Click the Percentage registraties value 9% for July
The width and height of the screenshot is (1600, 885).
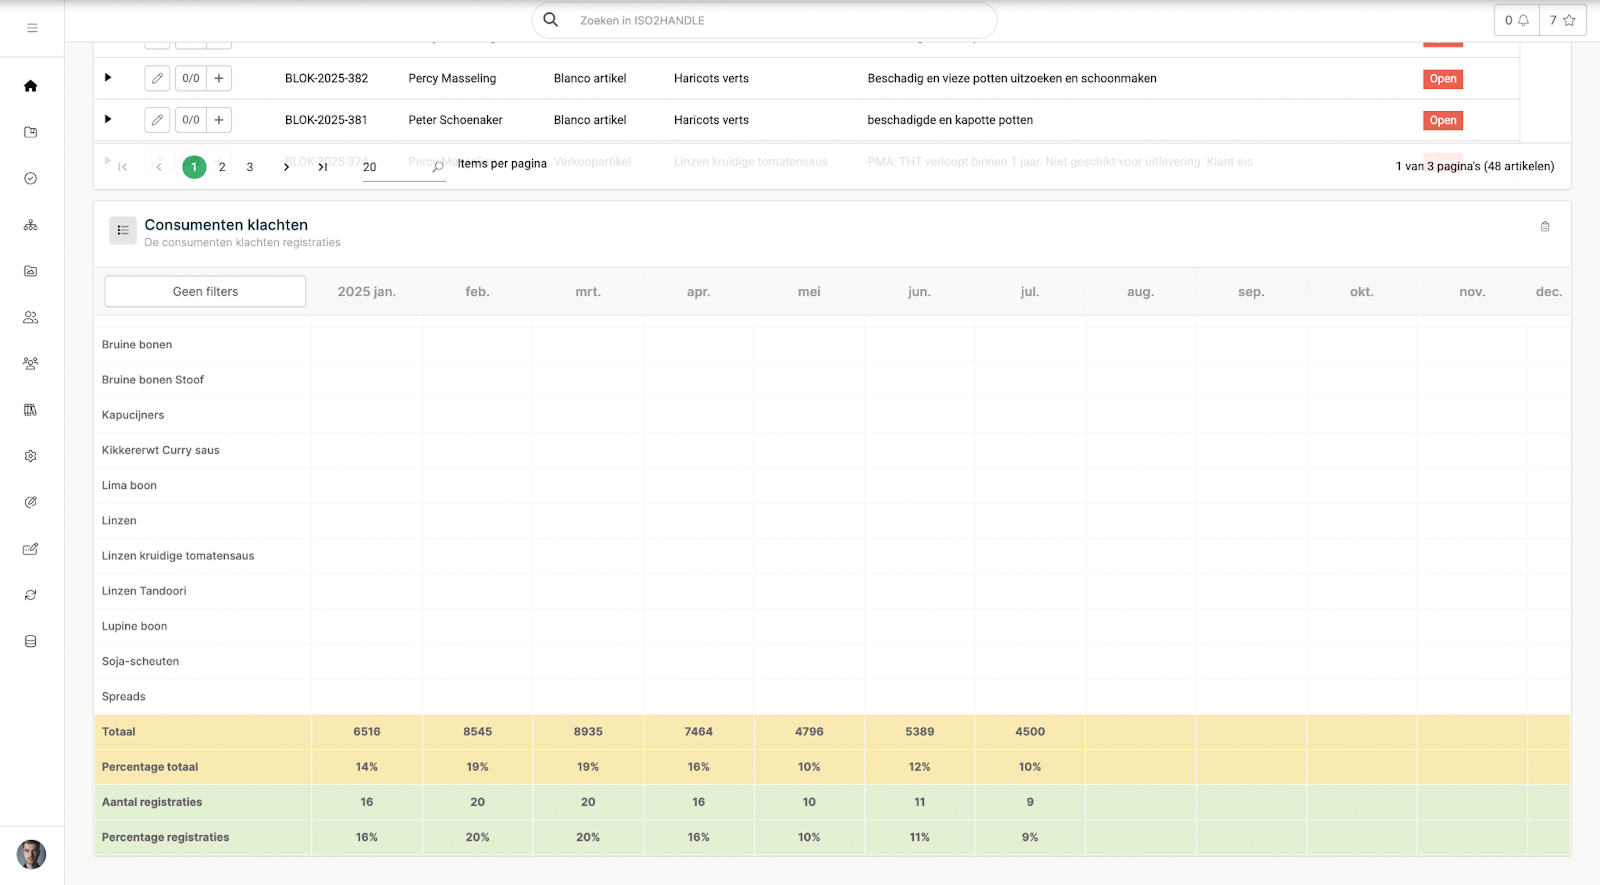(1030, 837)
